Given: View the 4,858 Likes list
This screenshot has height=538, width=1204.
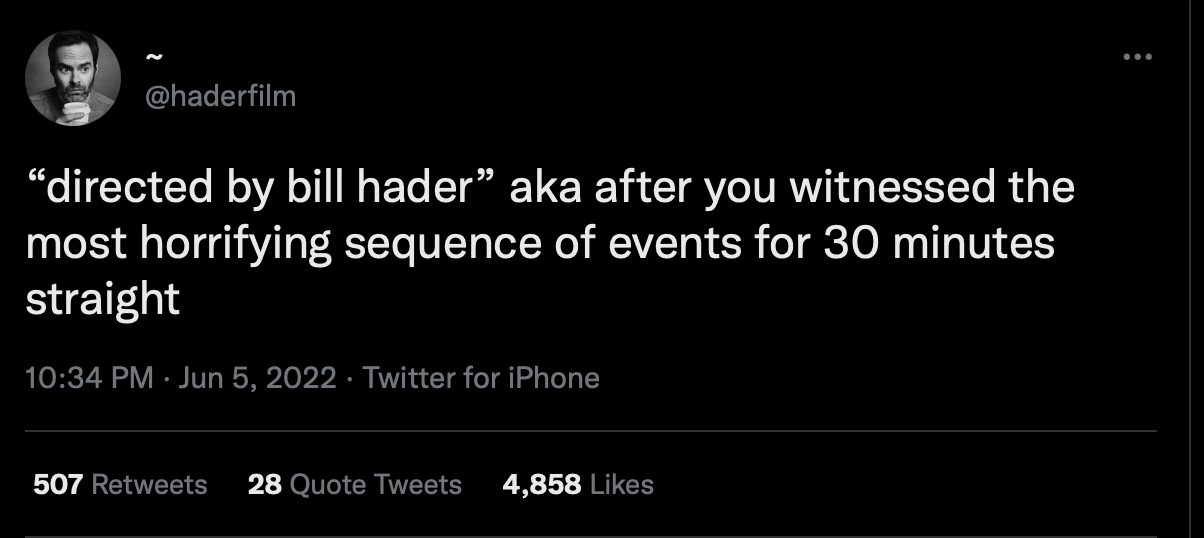Looking at the screenshot, I should pos(578,485).
